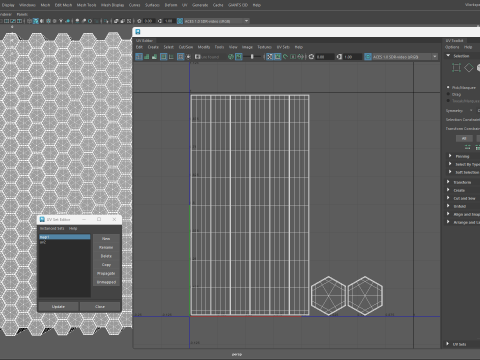This screenshot has width=480, height=360.
Task: Click left hexagon UV shell in UV Editor
Action: coord(328,296)
